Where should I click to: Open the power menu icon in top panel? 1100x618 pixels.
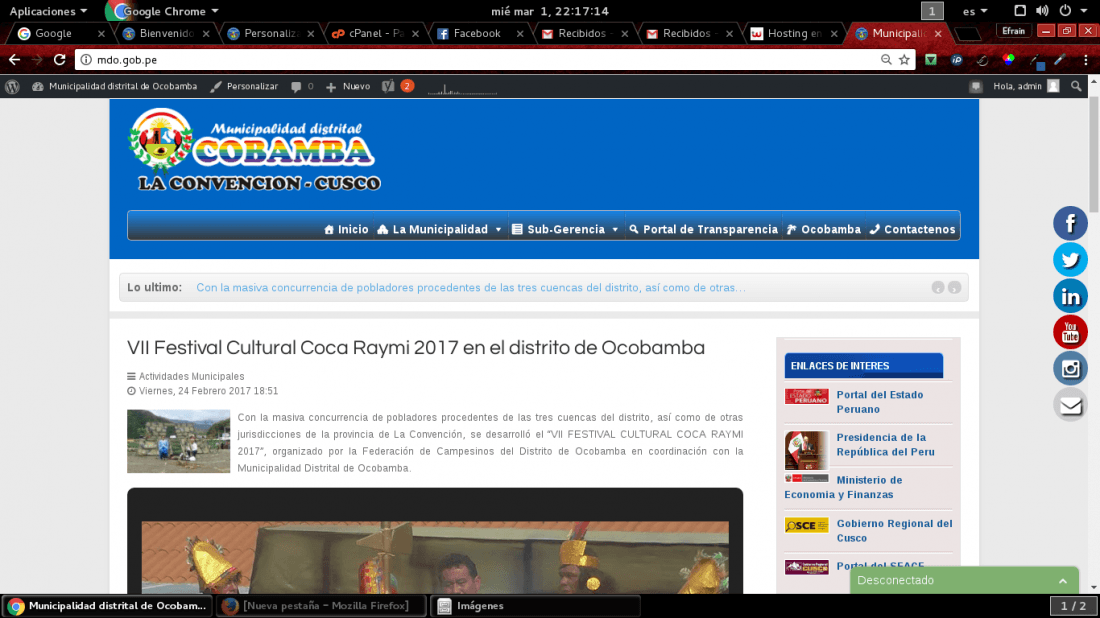click(1065, 11)
